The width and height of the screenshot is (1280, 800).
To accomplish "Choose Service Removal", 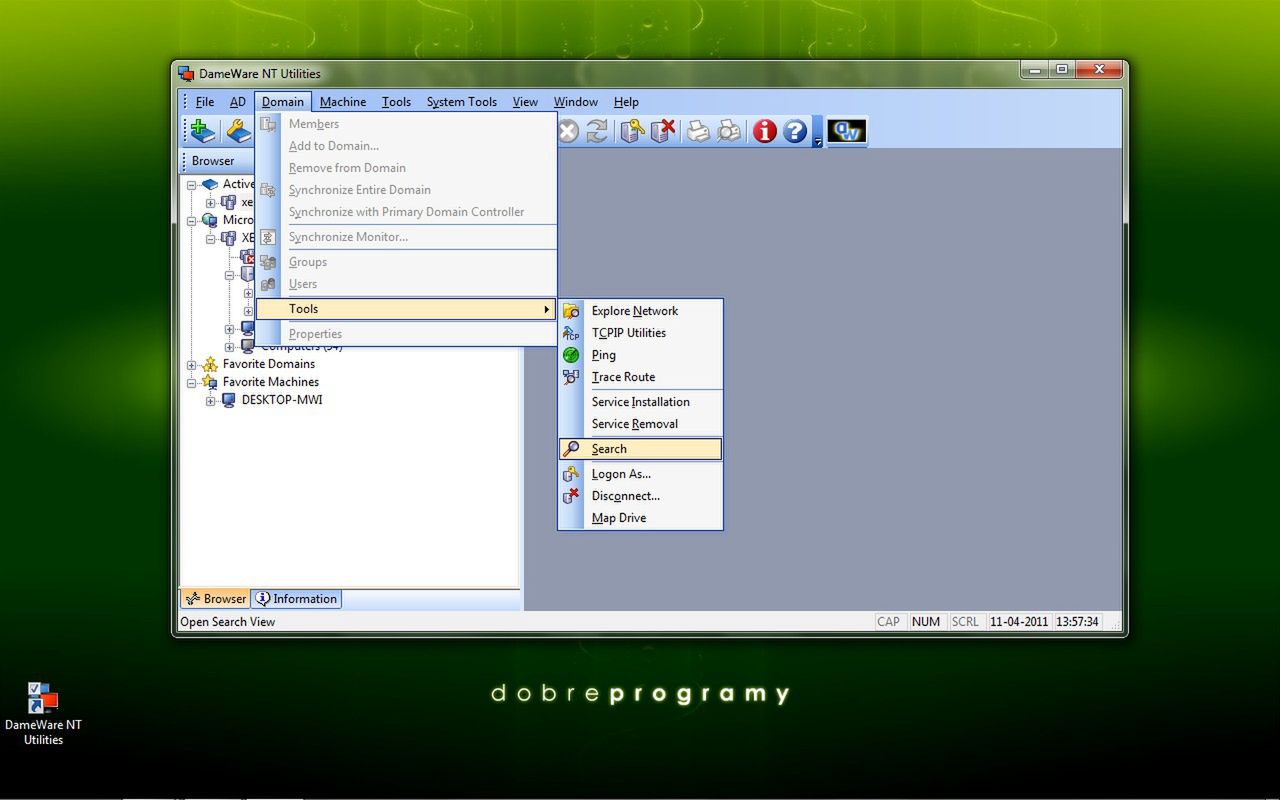I will coord(640,424).
